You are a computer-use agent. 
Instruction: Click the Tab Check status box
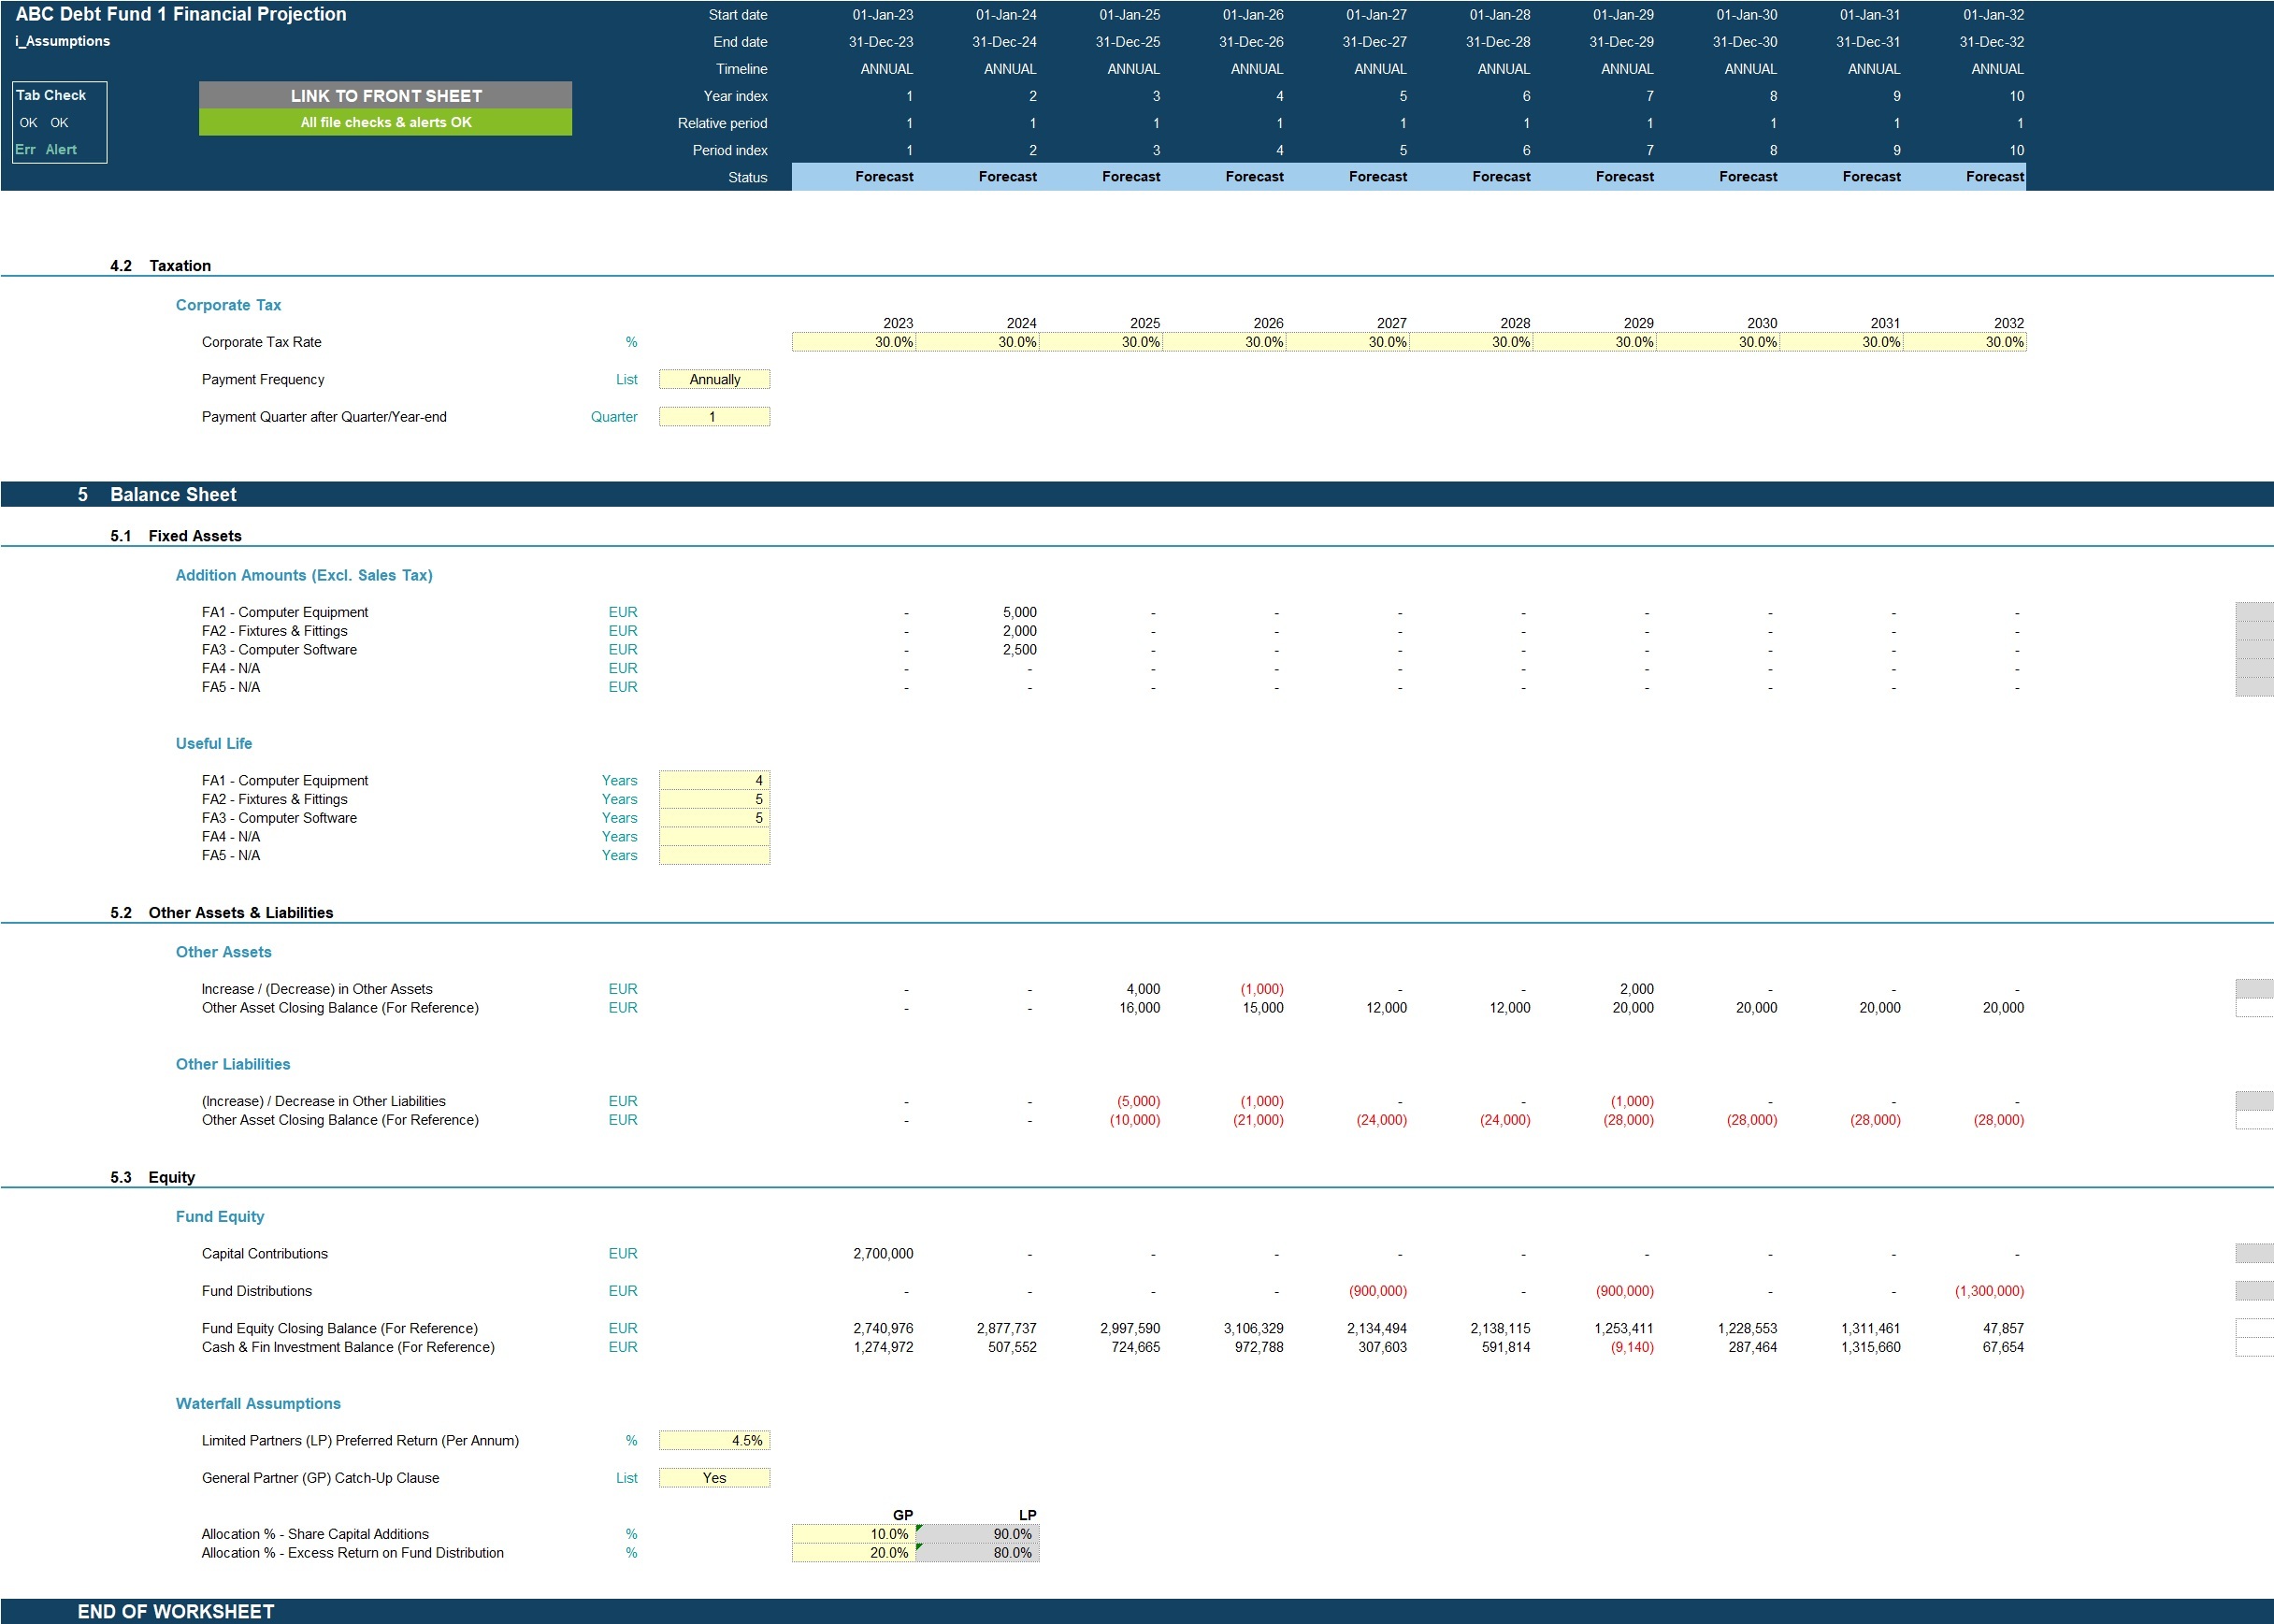tap(60, 122)
